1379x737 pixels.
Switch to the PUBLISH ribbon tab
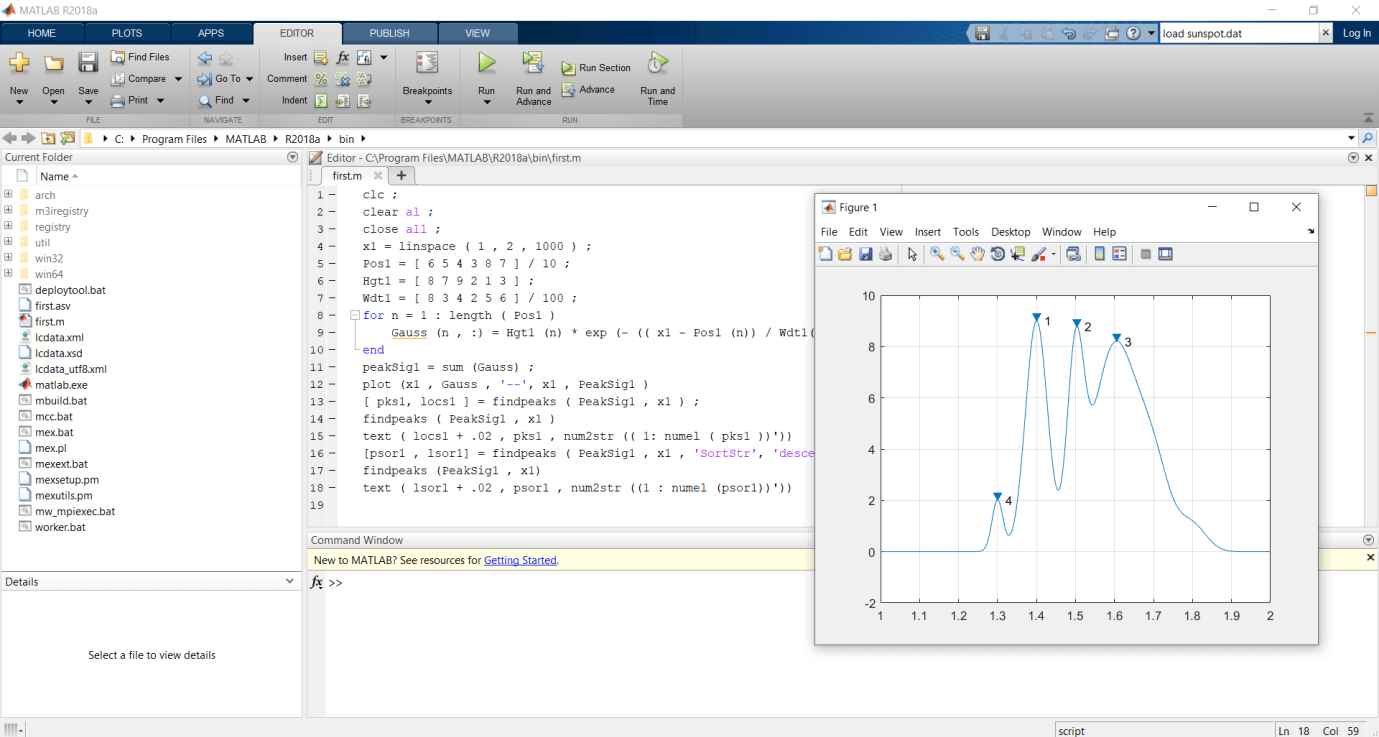389,32
